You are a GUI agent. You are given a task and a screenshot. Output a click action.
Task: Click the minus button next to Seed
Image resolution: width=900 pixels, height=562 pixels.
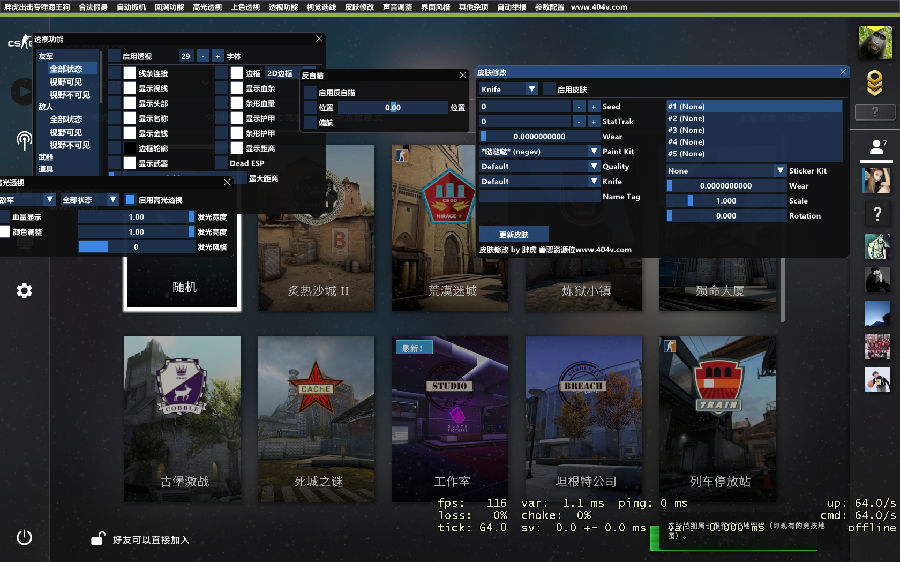tap(579, 107)
